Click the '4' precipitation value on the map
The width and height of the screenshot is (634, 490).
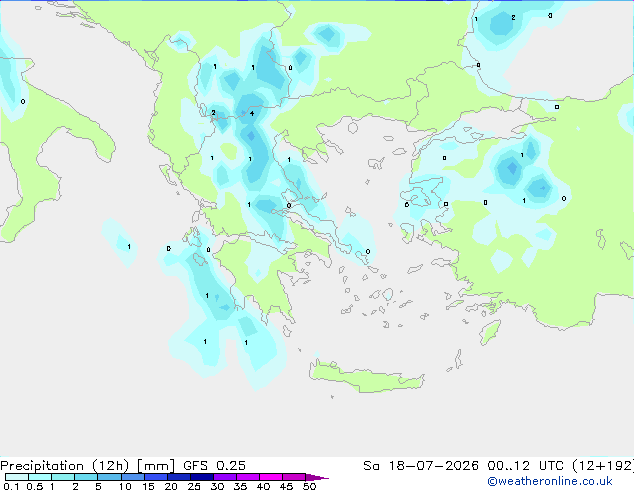(x=252, y=114)
